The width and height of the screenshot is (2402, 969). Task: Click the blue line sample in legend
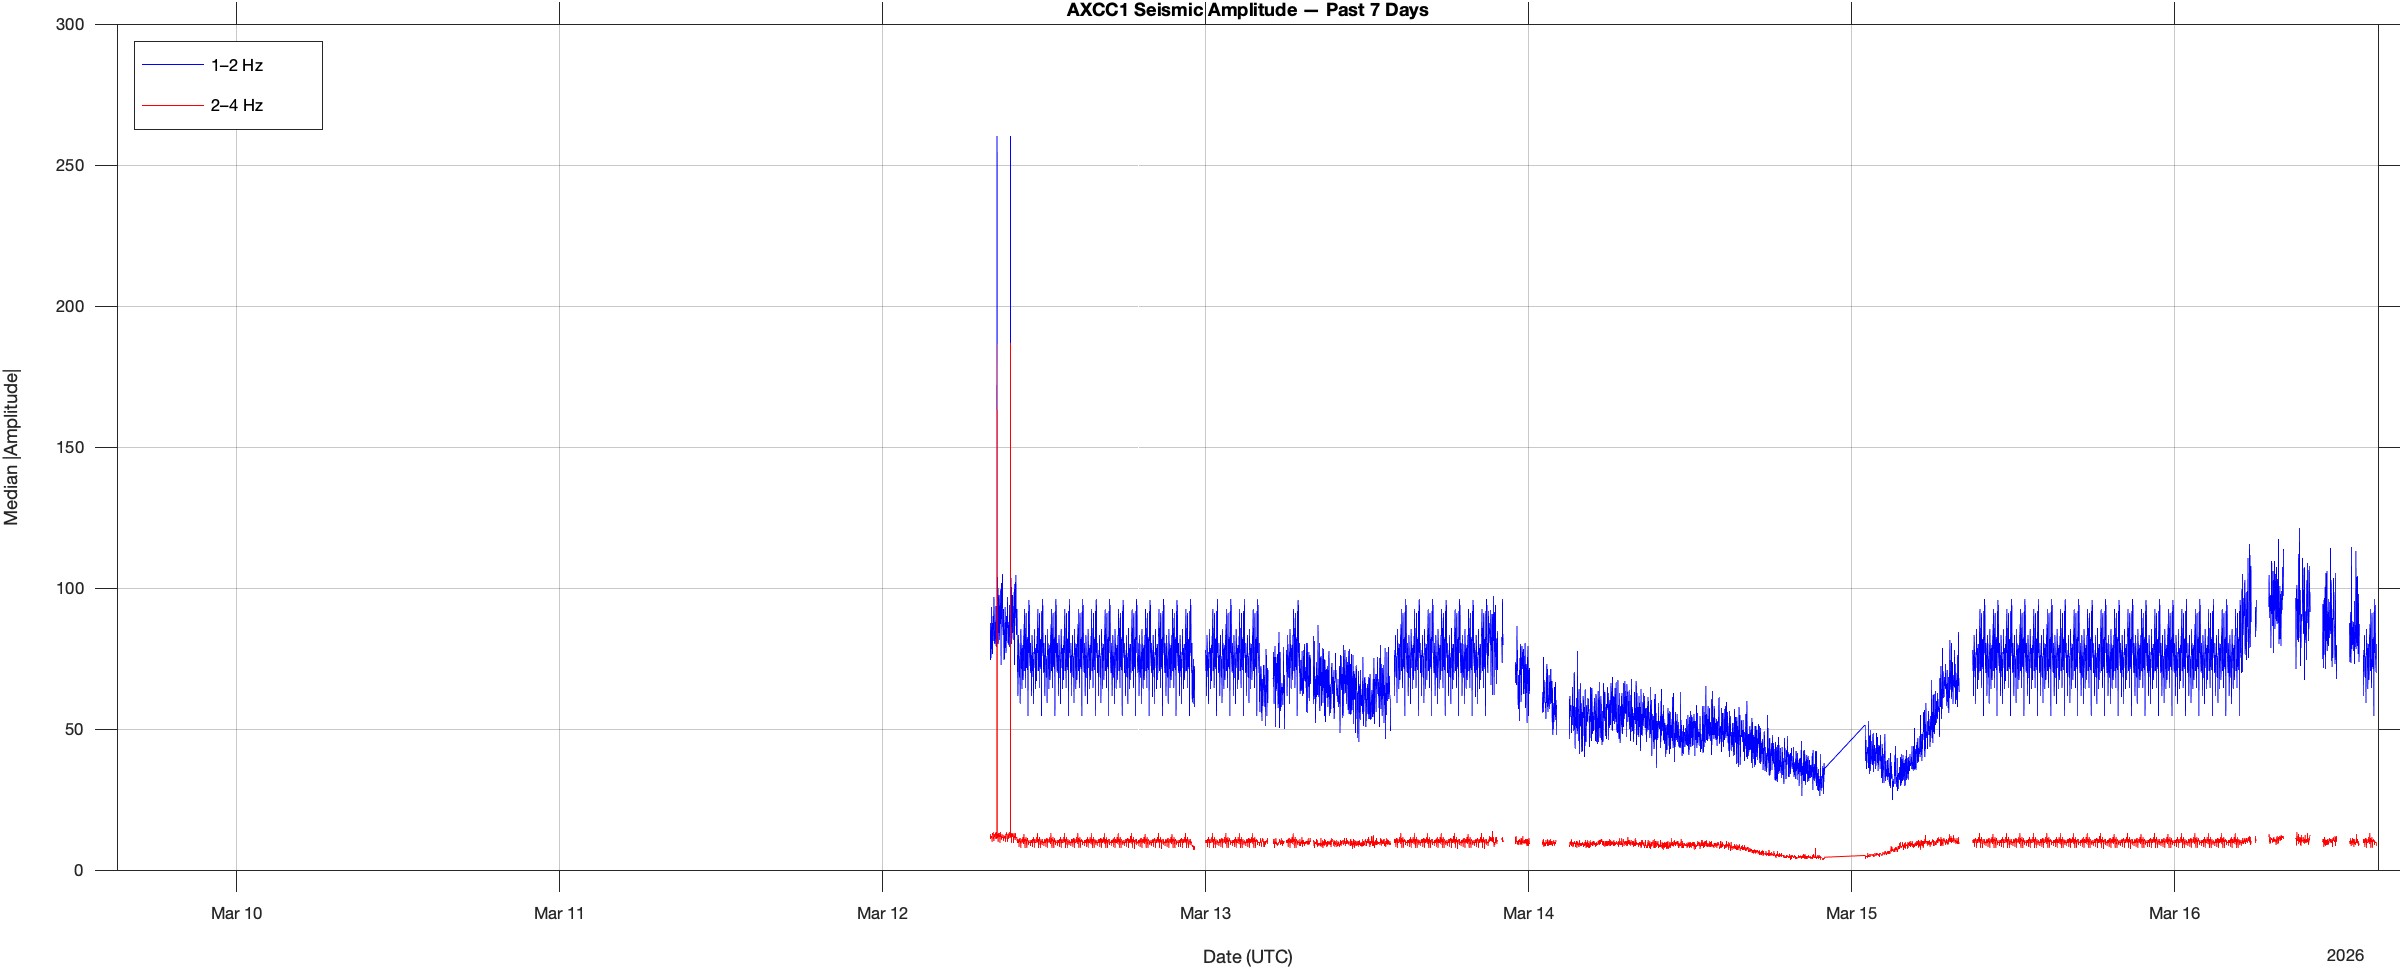pos(172,66)
